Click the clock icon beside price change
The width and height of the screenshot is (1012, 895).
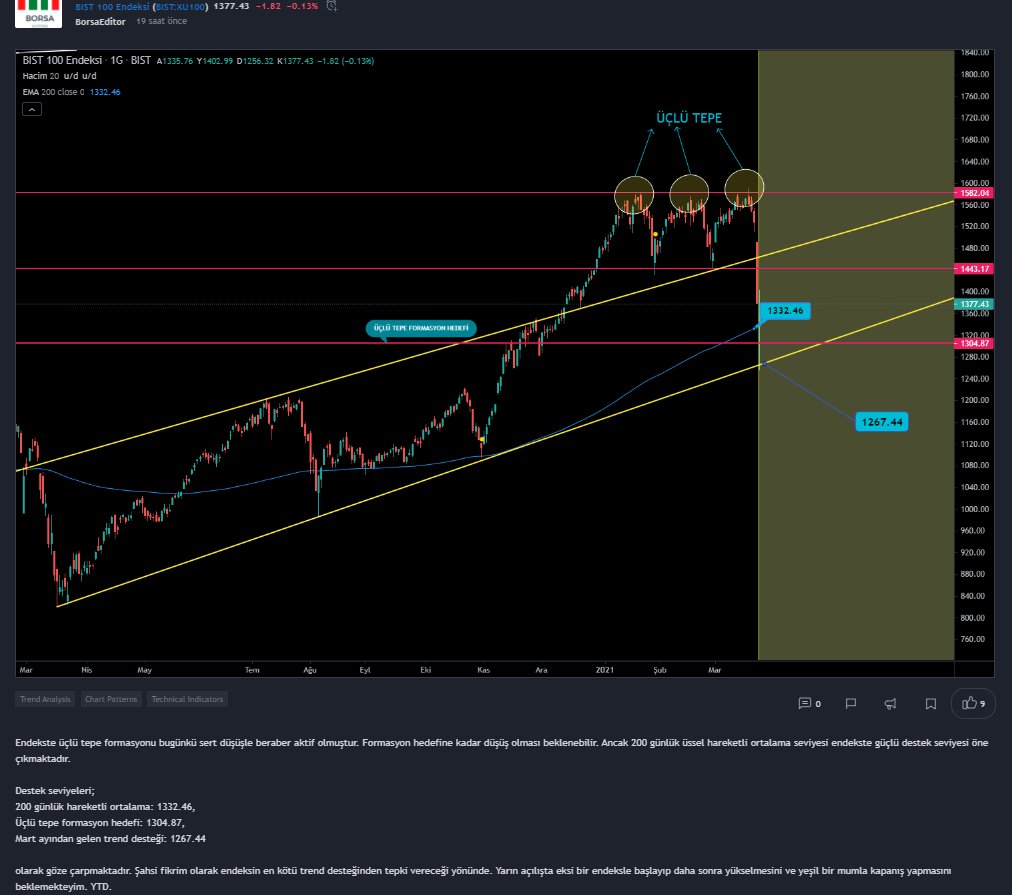click(x=332, y=6)
